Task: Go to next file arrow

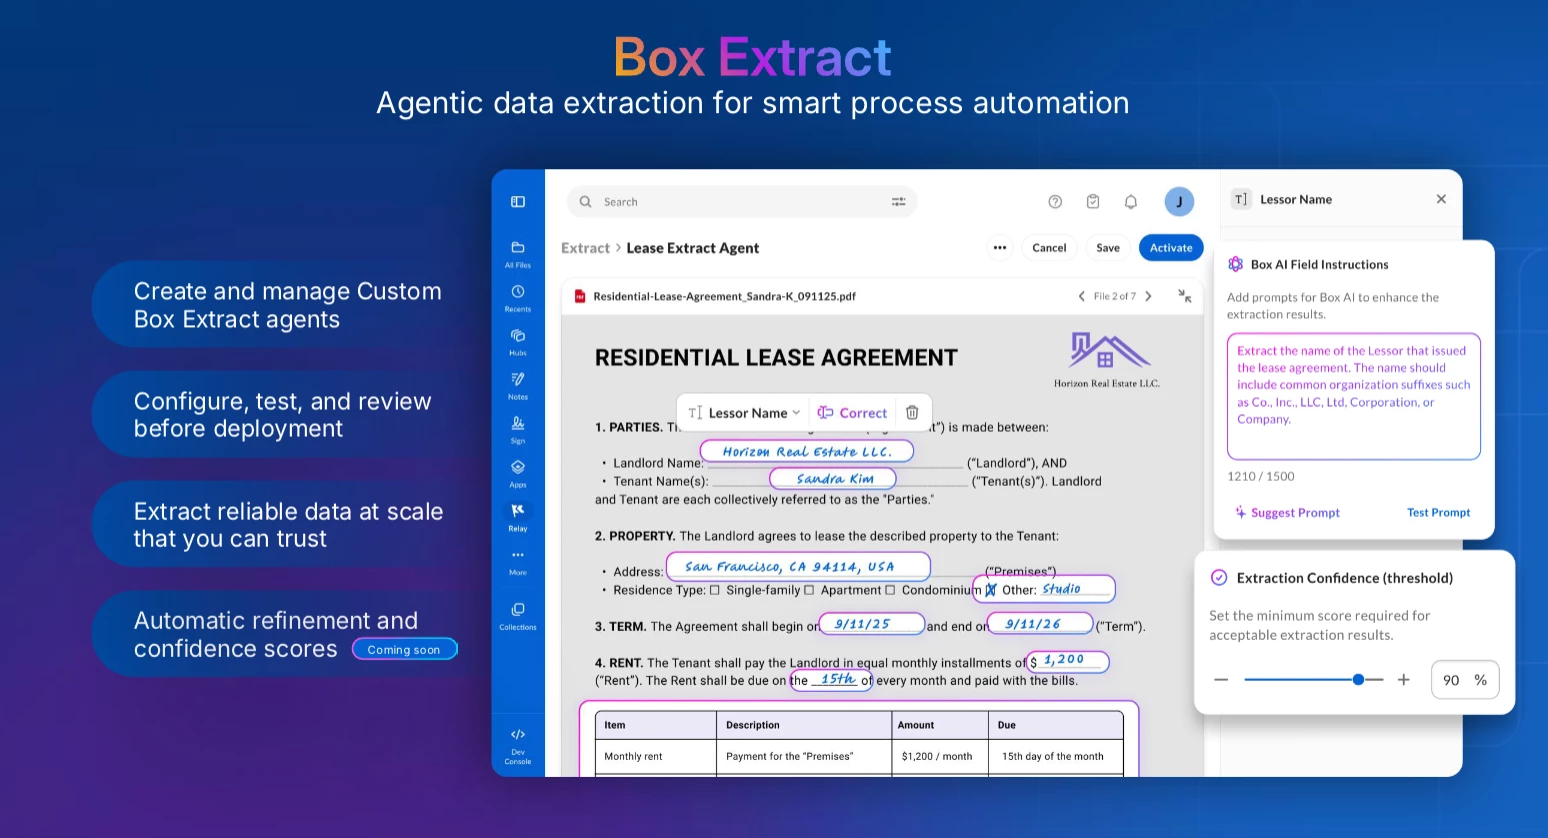Action: (1148, 296)
